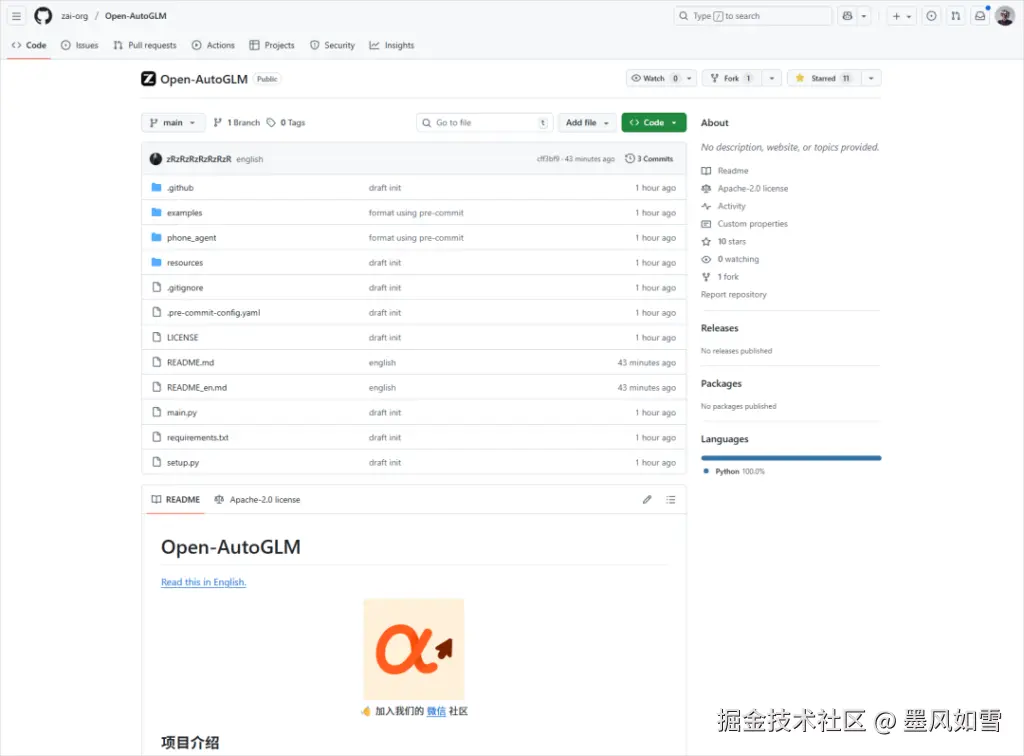
Task: Open the Actions tab
Action: tap(214, 45)
